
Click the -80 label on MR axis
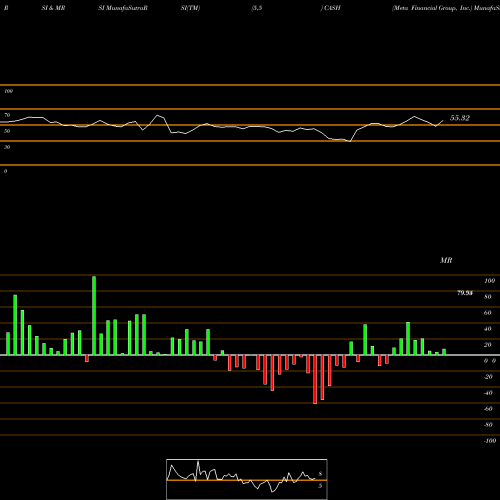point(488,425)
